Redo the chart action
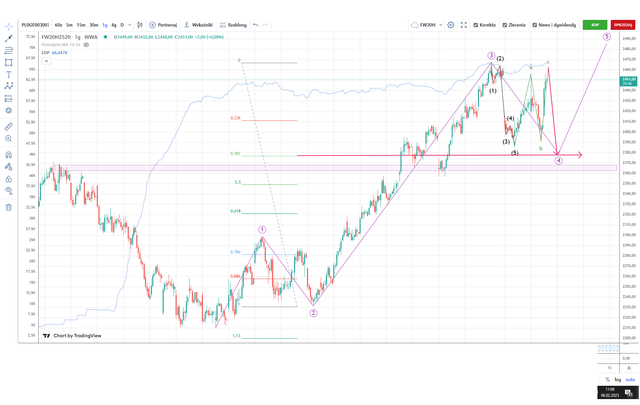The image size is (640, 405). click(x=265, y=25)
